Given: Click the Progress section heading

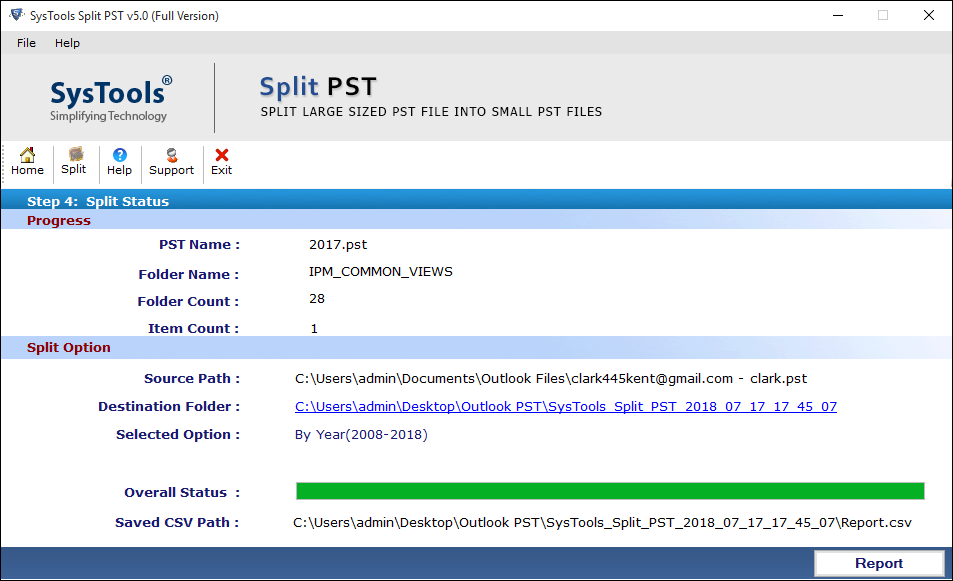Looking at the screenshot, I should click(58, 221).
